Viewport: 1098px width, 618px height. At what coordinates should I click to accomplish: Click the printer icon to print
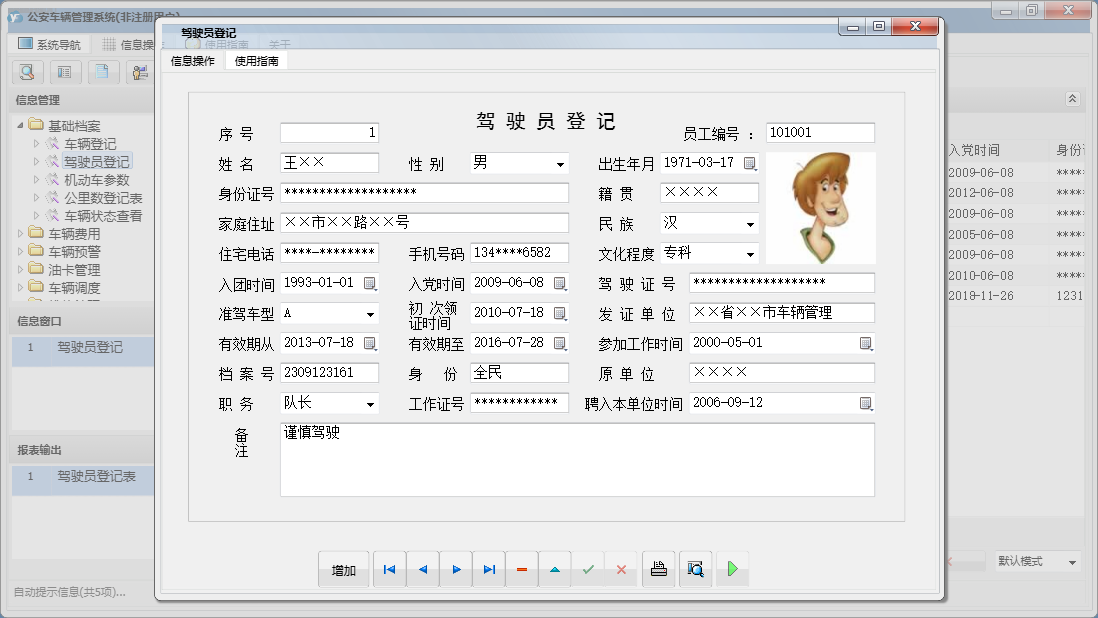pyautogui.click(x=658, y=570)
